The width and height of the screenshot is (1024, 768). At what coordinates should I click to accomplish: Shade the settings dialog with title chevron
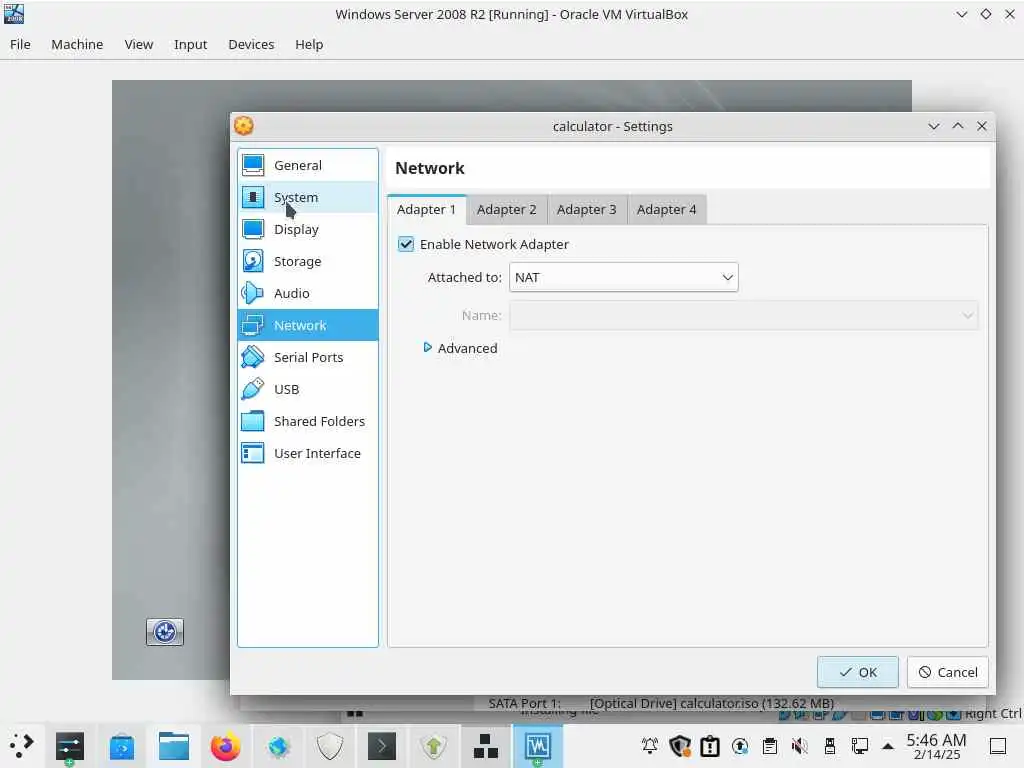[934, 126]
